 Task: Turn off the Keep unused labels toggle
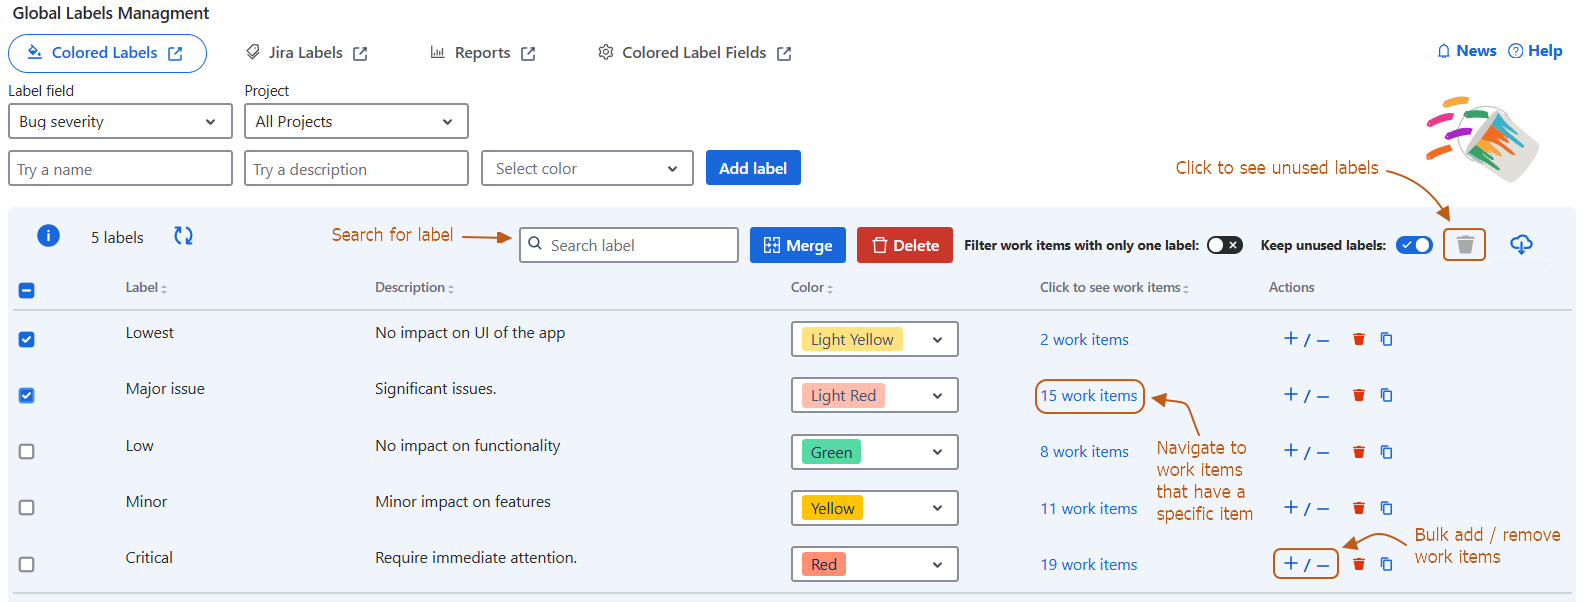click(1414, 245)
